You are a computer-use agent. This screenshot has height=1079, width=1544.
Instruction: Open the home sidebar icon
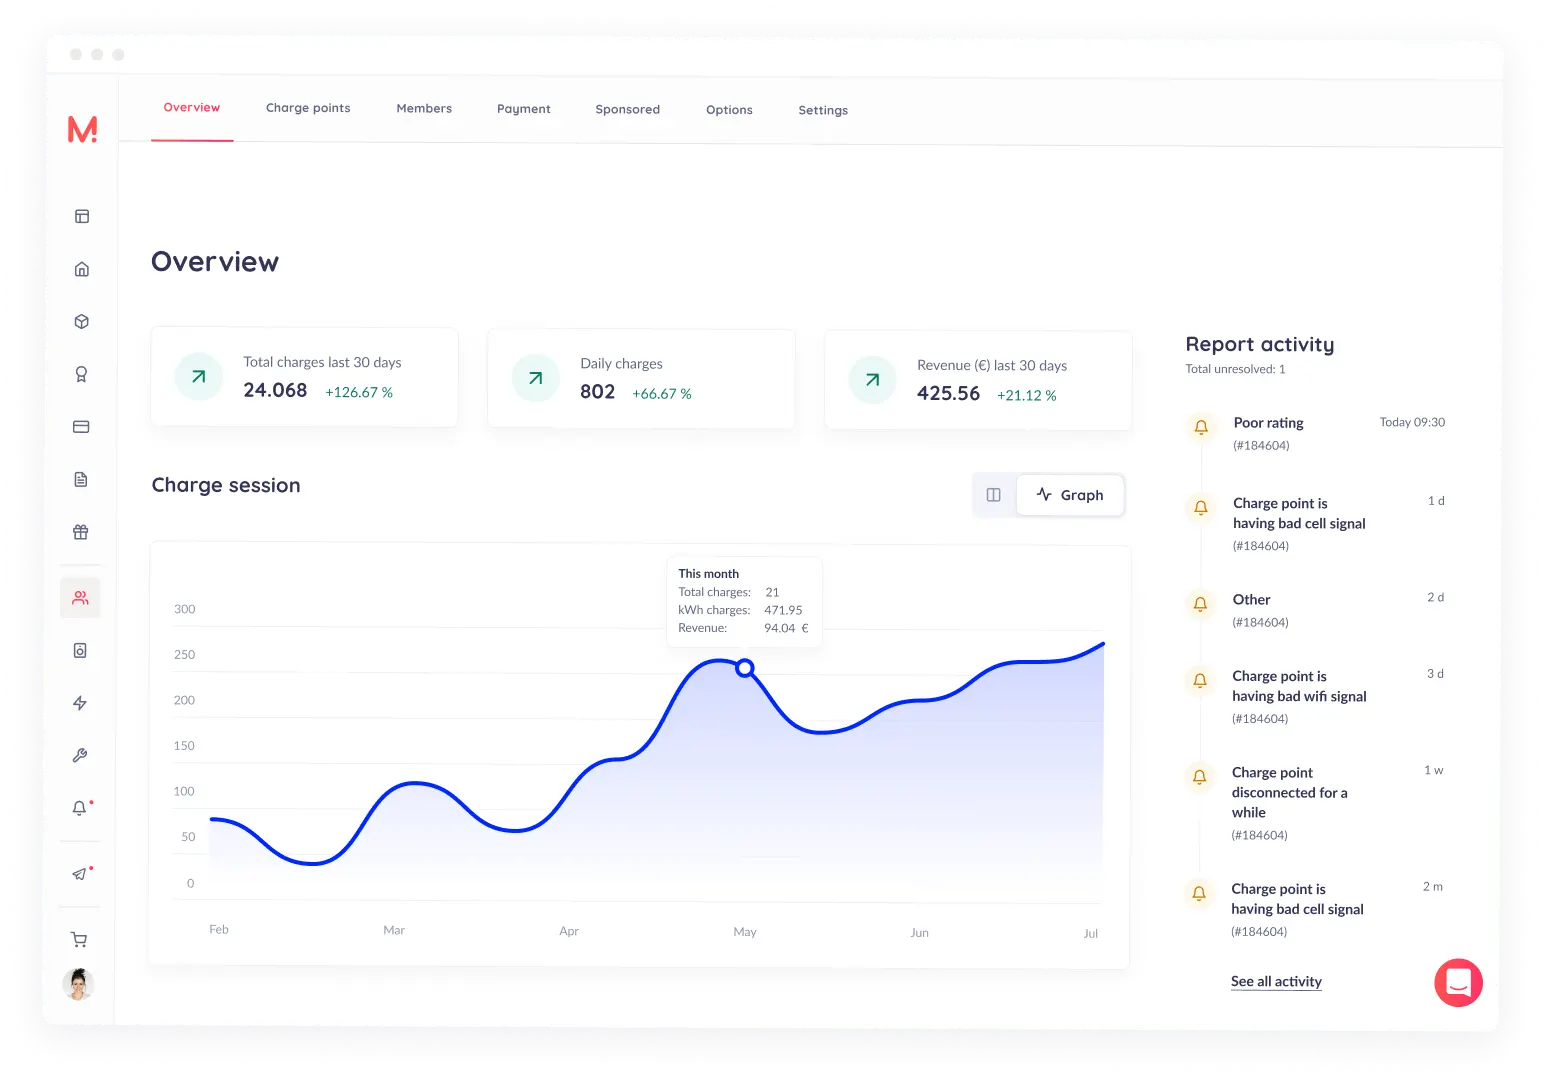[x=82, y=269]
